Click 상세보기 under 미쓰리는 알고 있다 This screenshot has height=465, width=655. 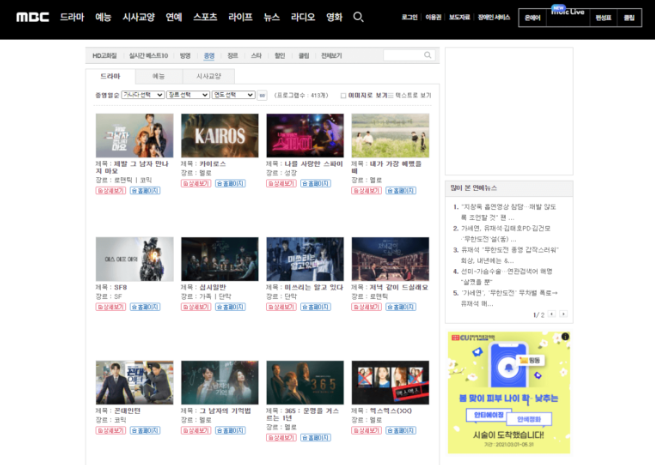click(x=282, y=307)
